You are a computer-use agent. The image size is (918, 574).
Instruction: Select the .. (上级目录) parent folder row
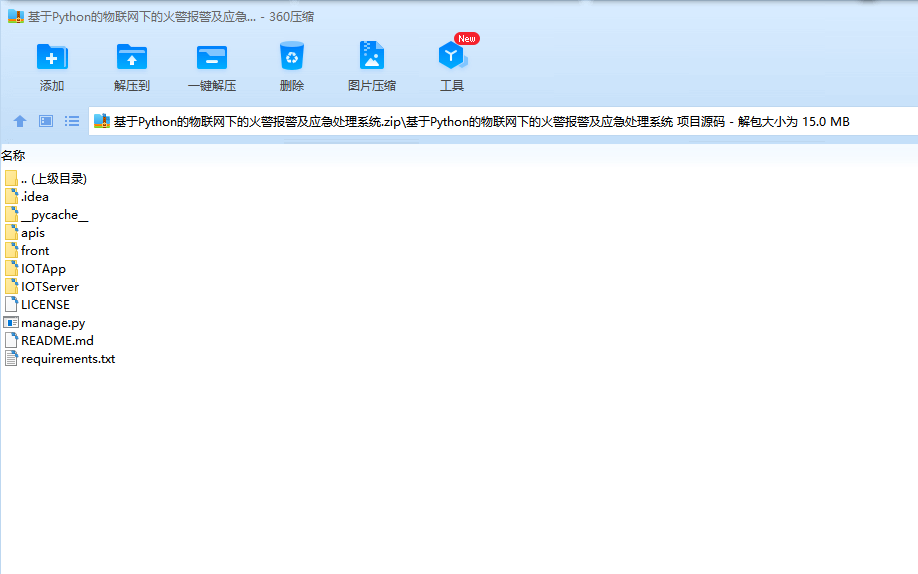pos(46,179)
